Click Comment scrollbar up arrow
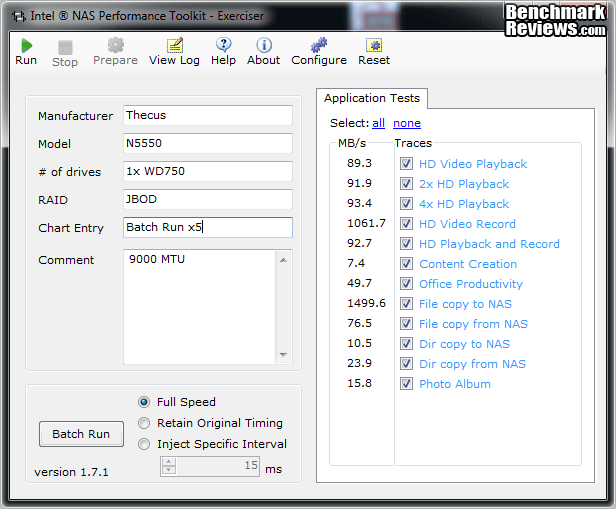The image size is (616, 509). 283,260
